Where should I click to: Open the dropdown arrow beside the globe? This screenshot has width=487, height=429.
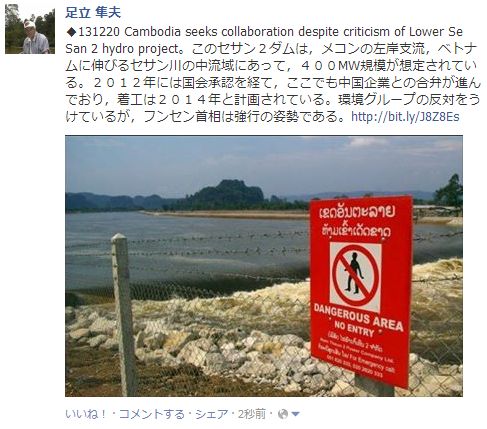click(x=295, y=414)
